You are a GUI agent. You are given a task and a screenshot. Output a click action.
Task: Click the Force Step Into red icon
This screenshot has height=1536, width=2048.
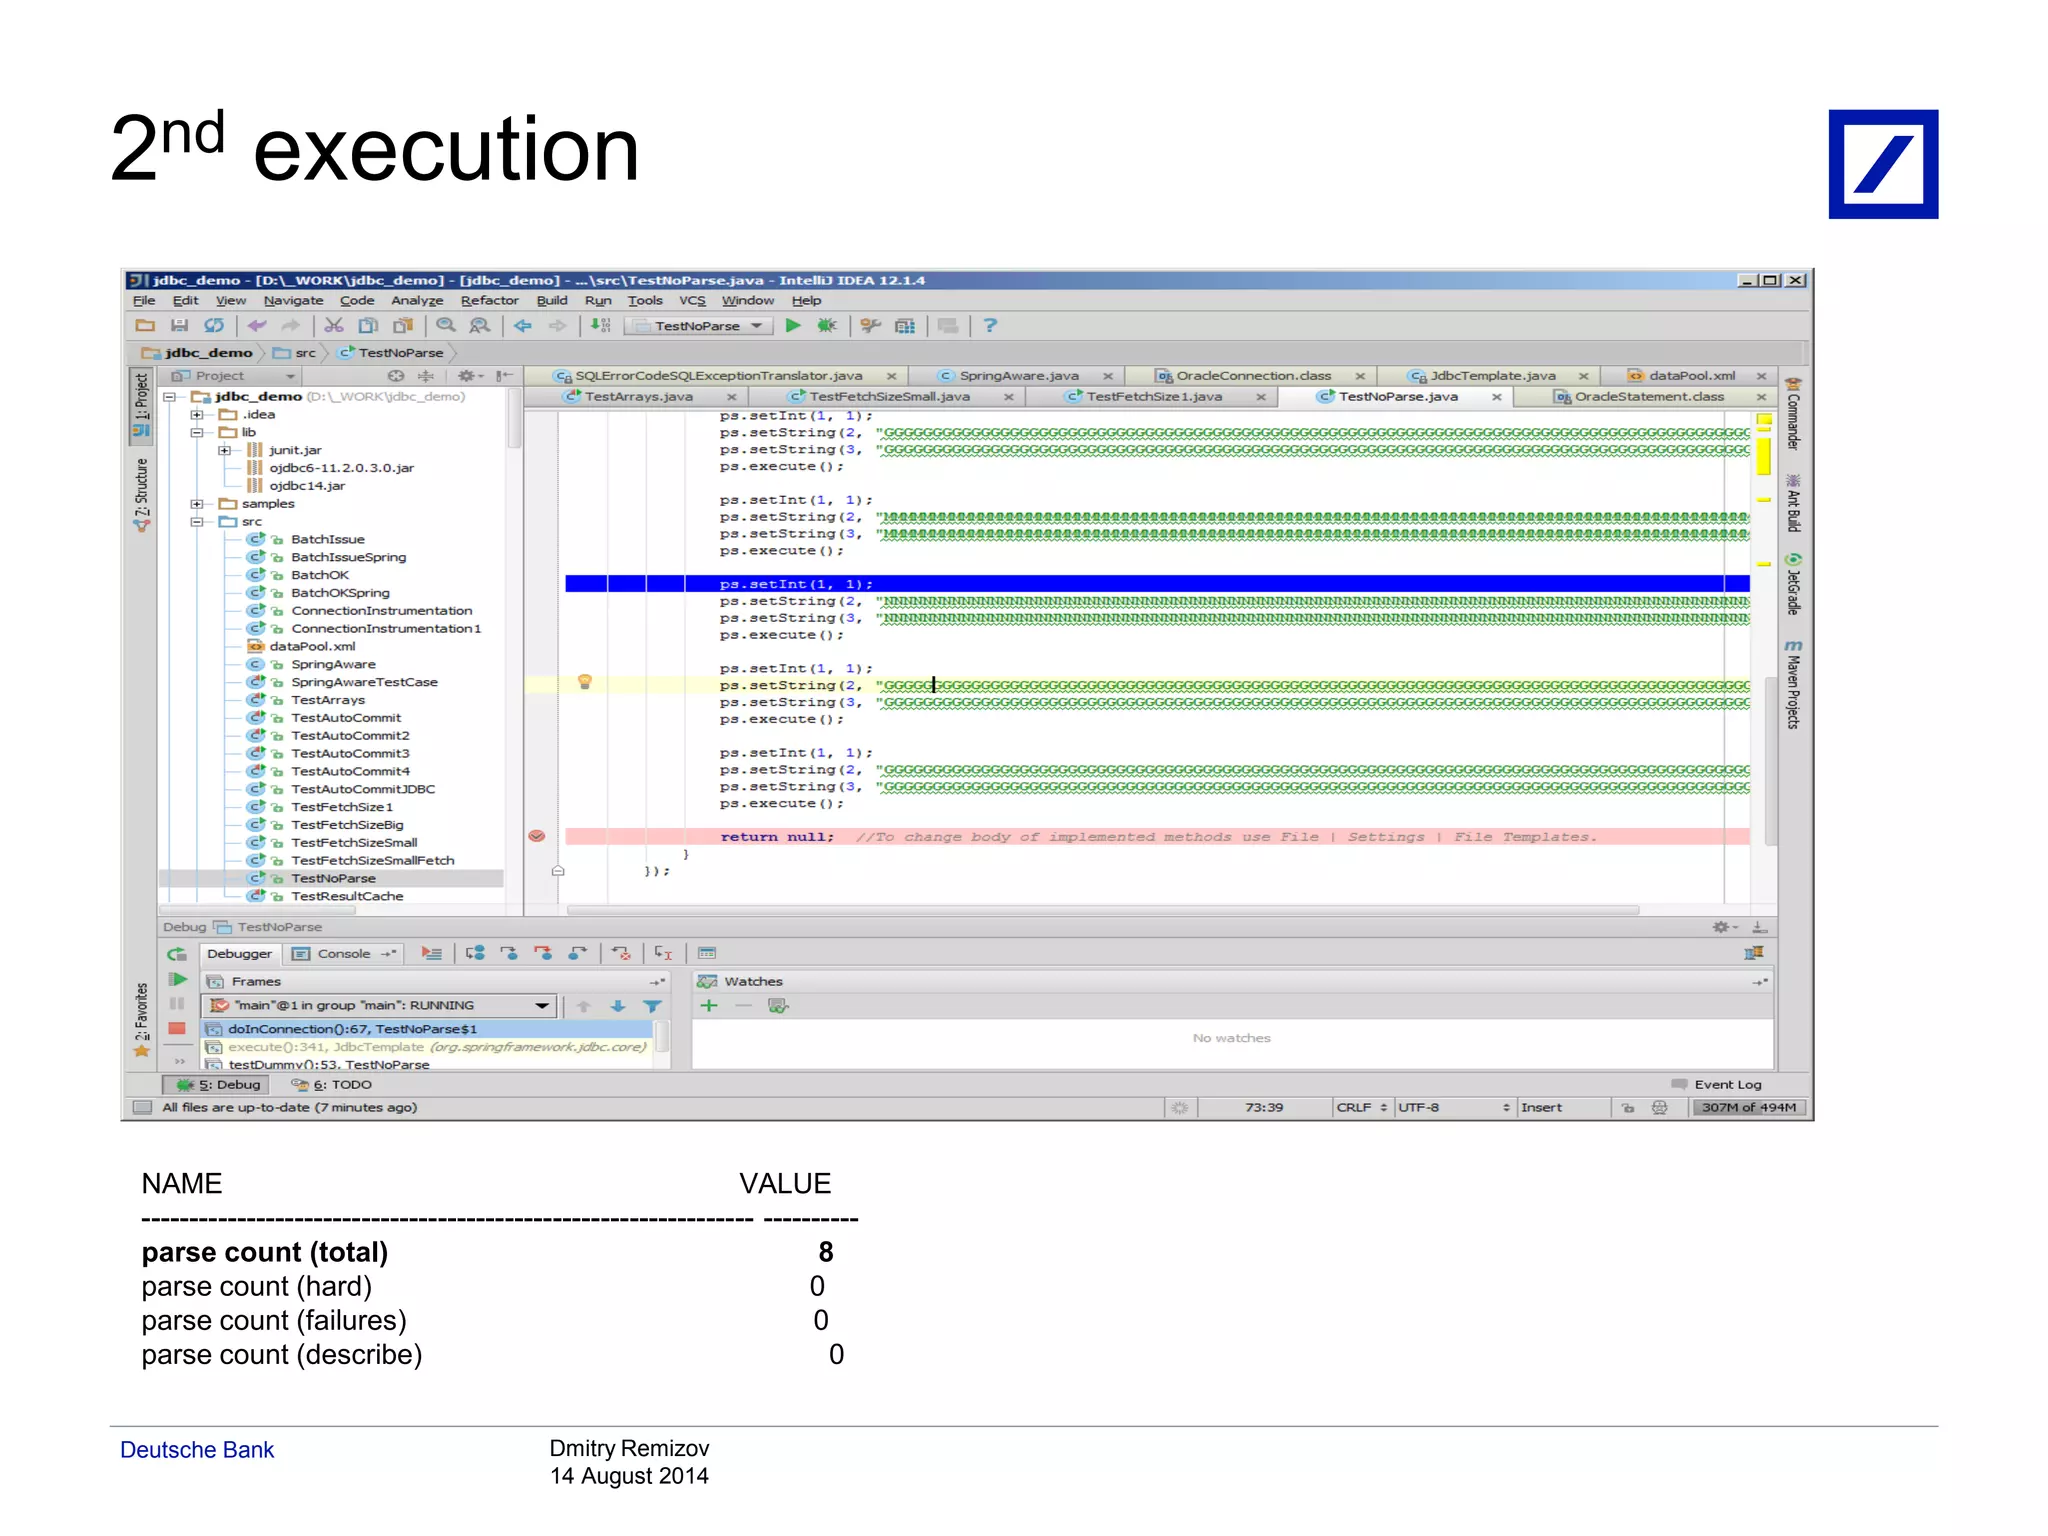click(x=543, y=953)
